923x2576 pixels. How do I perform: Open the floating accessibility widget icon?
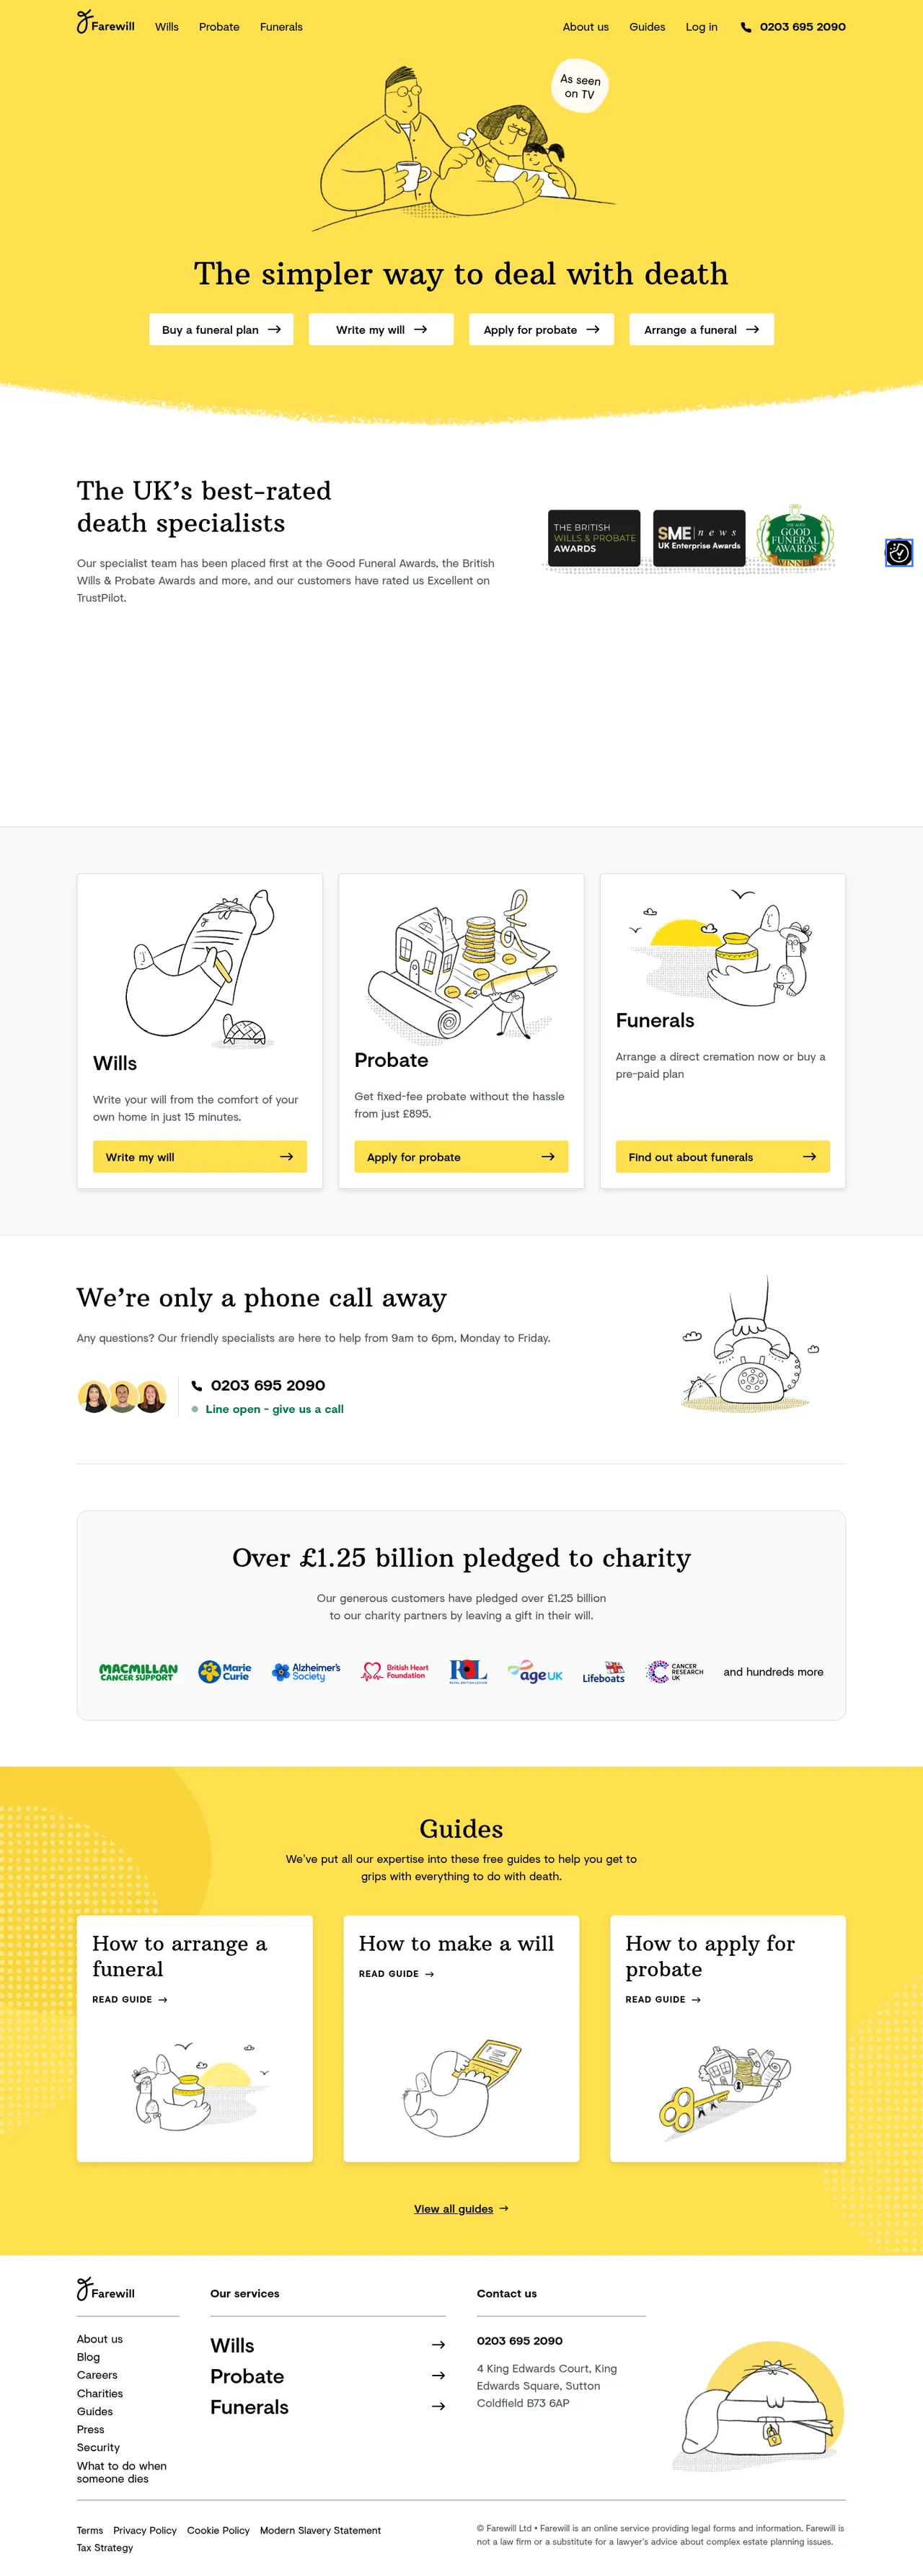point(898,552)
